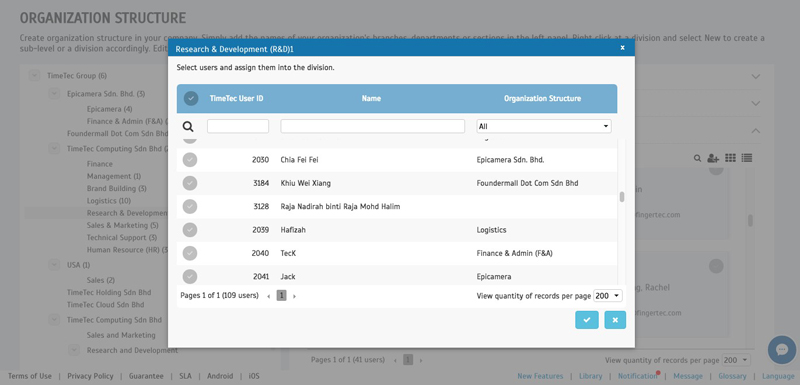Confirm selection with the checkmark button
800x385 pixels.
(587, 320)
